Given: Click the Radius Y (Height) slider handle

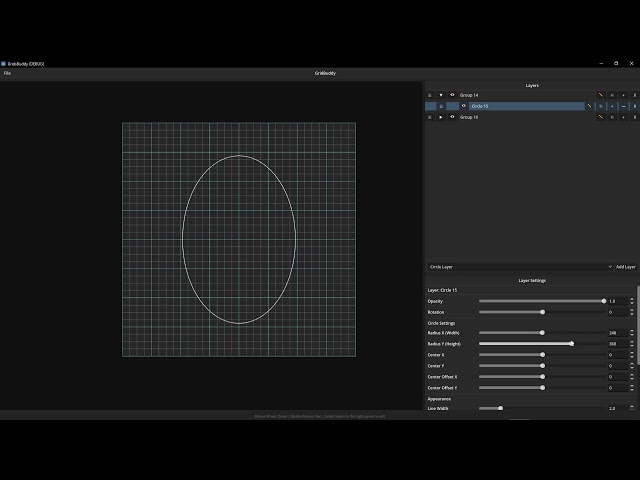Looking at the screenshot, I should 572,344.
